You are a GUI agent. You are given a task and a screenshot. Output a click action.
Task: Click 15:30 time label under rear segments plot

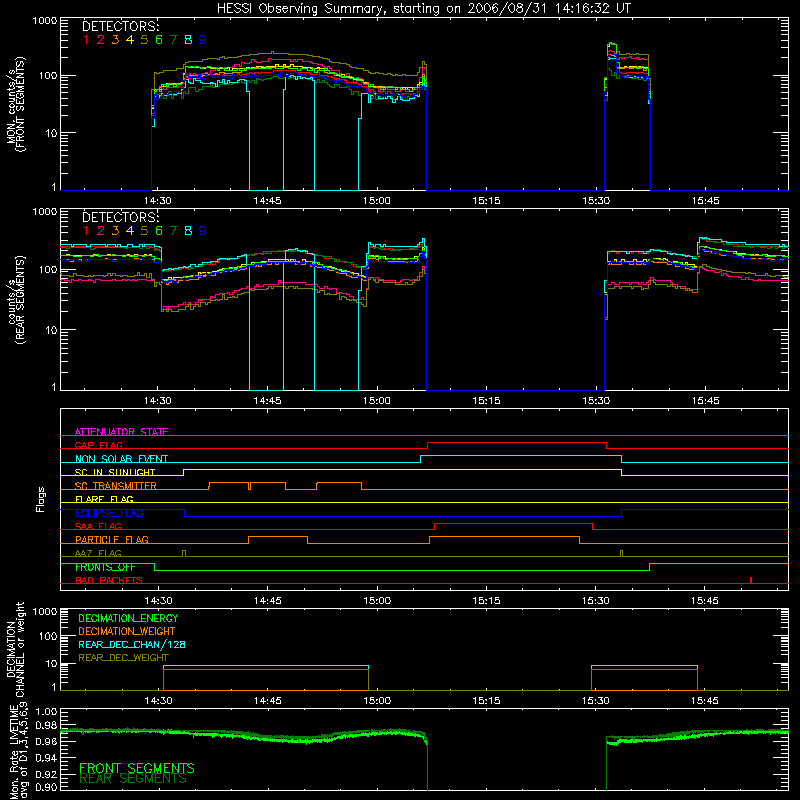[596, 401]
